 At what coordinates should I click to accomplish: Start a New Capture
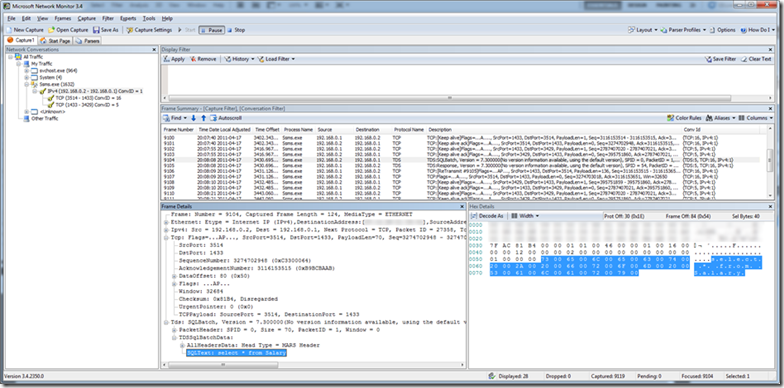25,30
